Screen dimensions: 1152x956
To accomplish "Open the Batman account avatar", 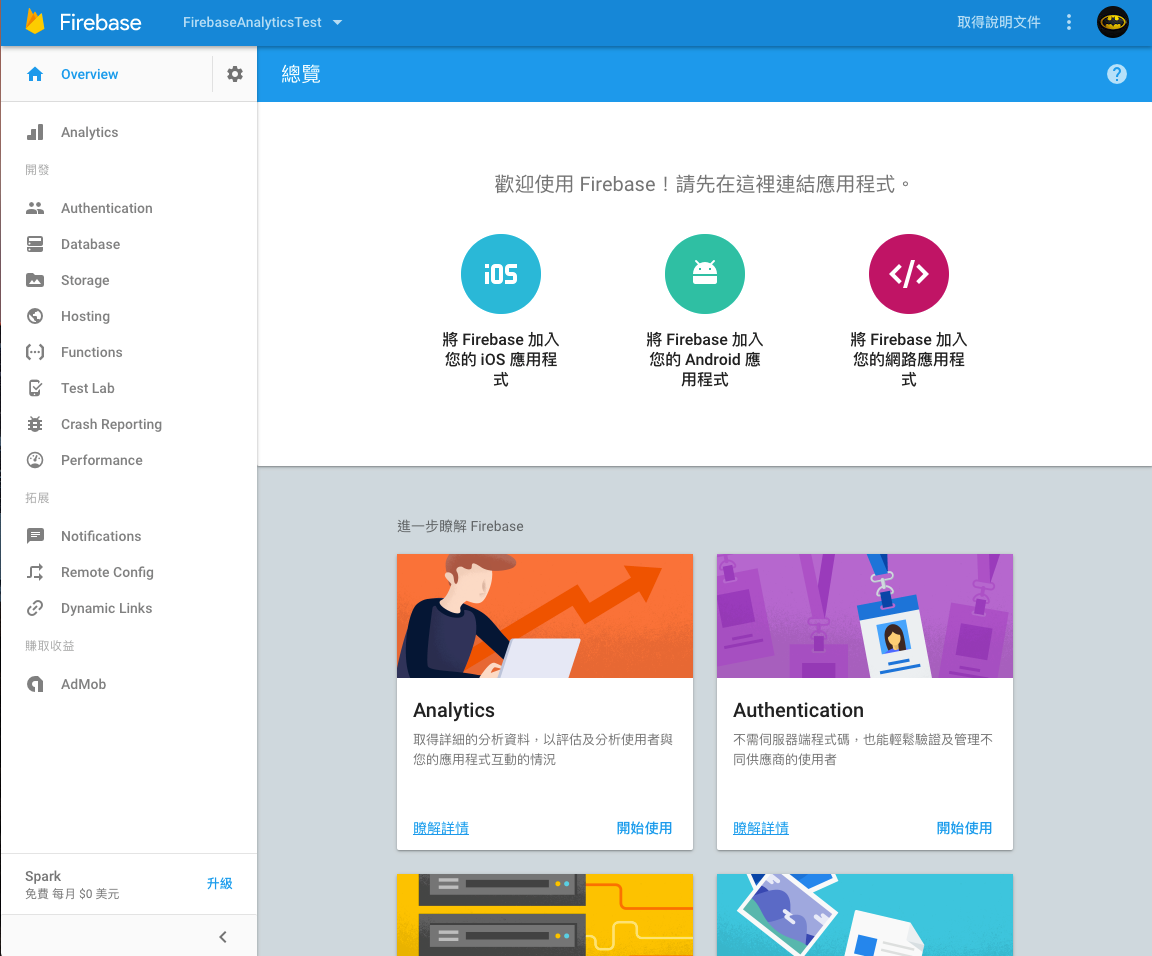I will (1112, 22).
